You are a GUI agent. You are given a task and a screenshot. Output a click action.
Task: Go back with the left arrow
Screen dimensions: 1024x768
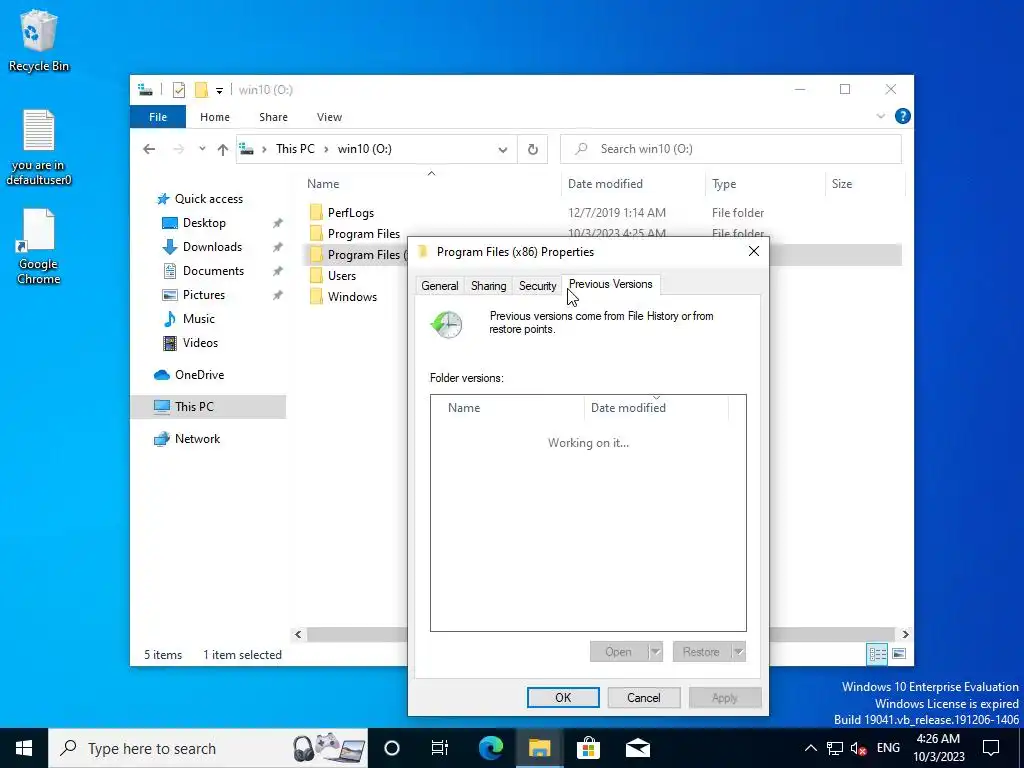click(149, 149)
